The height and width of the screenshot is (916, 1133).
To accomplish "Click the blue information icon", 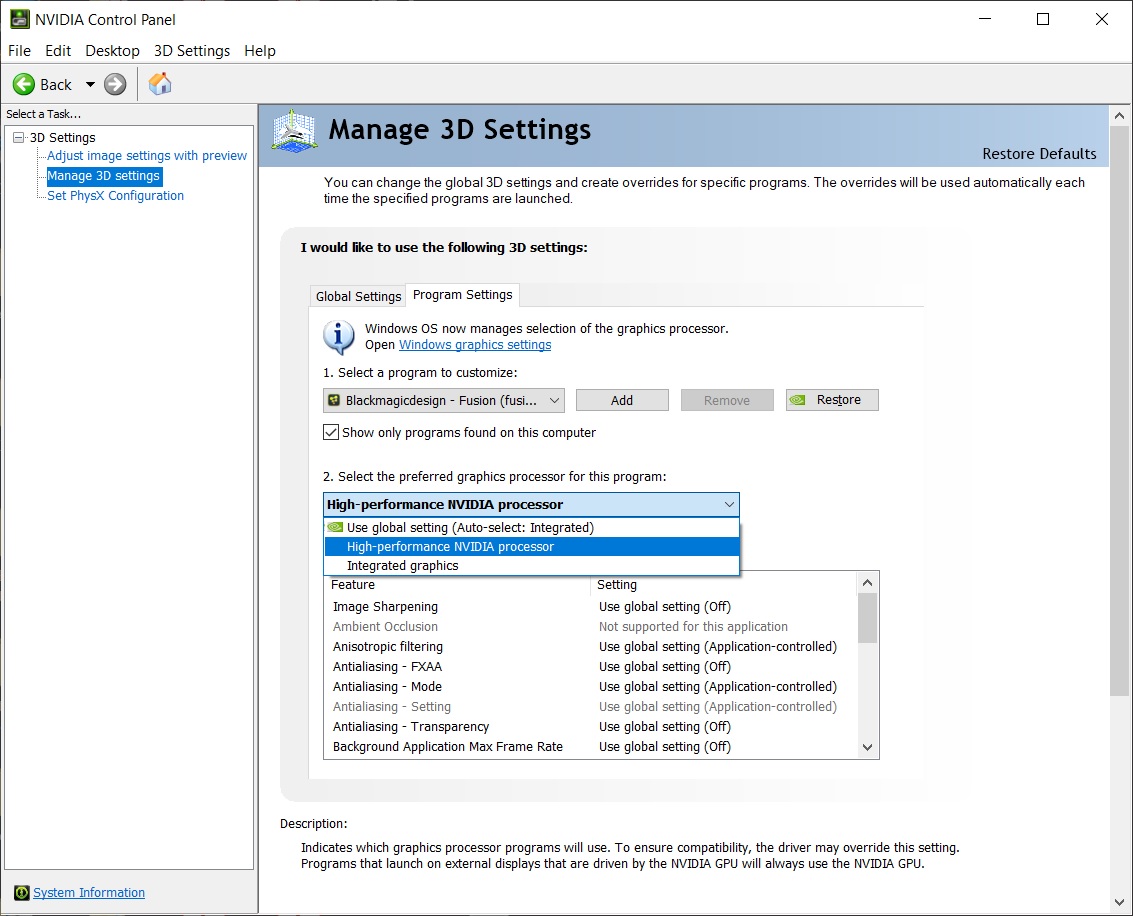I will (x=338, y=337).
